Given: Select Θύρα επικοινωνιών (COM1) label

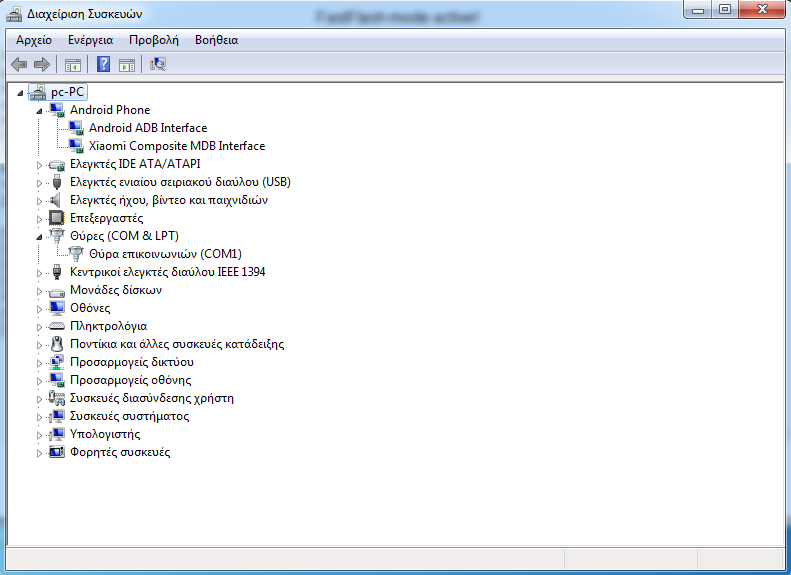Looking at the screenshot, I should click(x=165, y=254).
